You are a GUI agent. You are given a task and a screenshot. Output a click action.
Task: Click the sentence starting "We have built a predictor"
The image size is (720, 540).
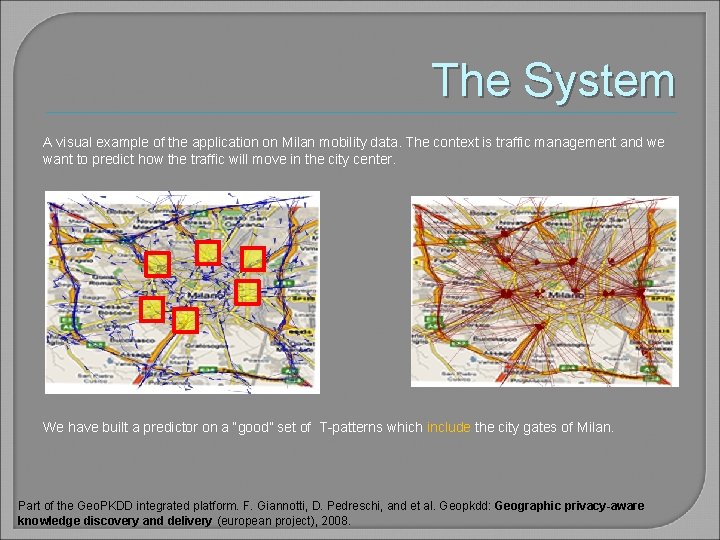pos(328,427)
